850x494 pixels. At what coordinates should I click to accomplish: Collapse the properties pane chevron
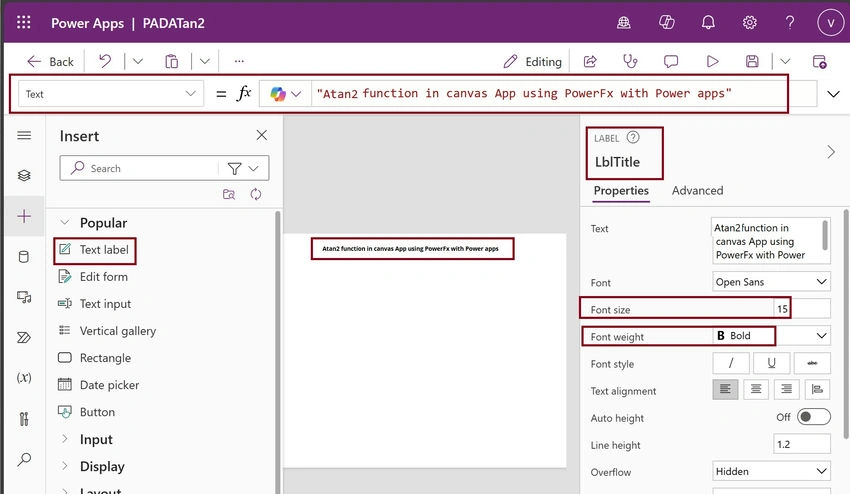click(x=831, y=152)
